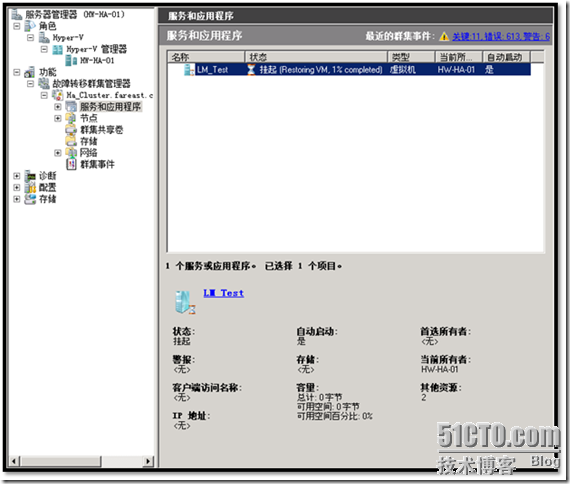Screen dimensions: 570x484
Task: Click the bottom-level 存储 storage icon
Action: click(x=30, y=199)
